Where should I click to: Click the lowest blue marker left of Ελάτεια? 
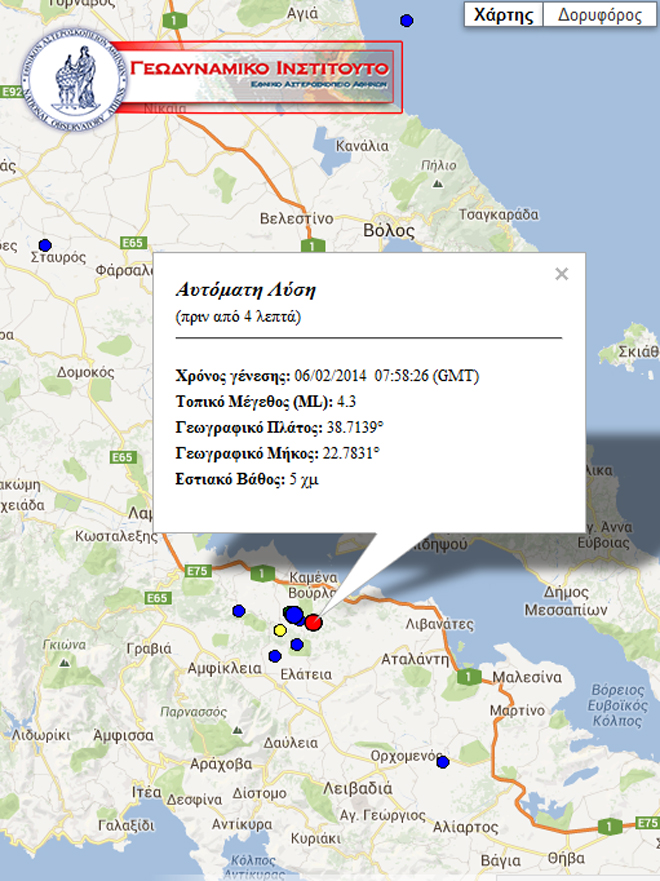click(x=275, y=656)
